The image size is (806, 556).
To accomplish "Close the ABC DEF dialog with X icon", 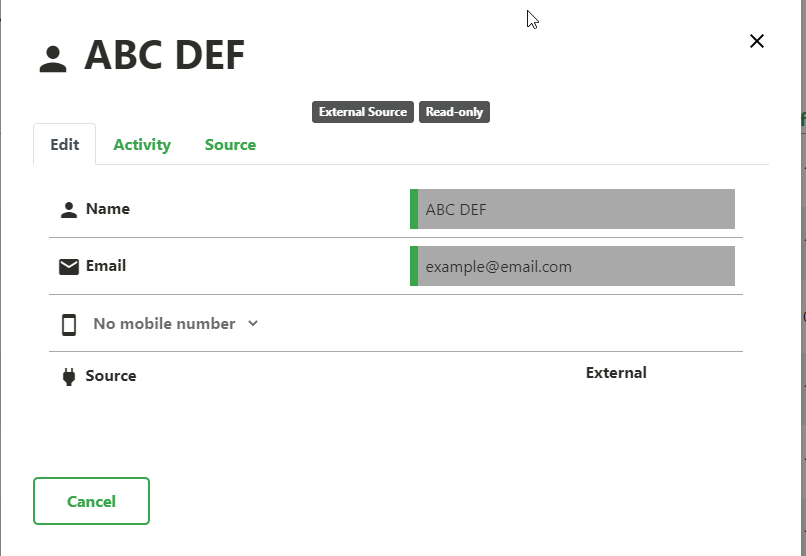I will tap(757, 41).
